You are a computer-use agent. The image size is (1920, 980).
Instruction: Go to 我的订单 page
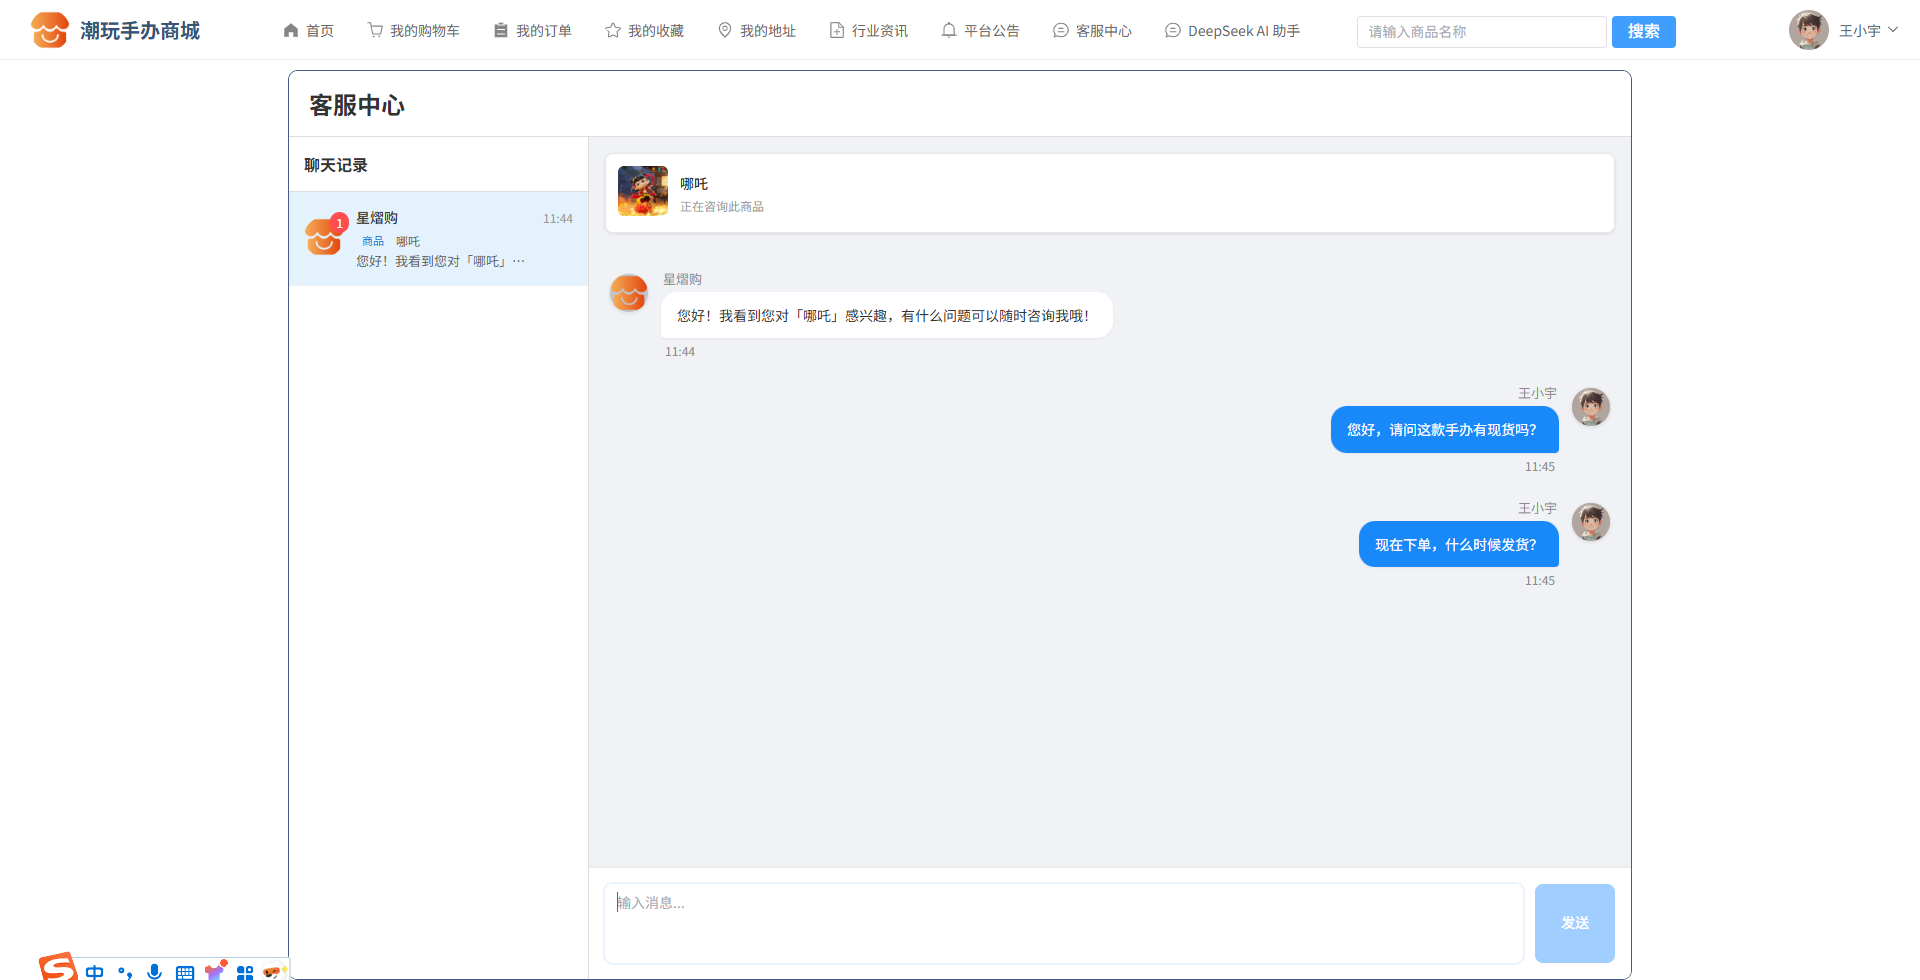[532, 31]
